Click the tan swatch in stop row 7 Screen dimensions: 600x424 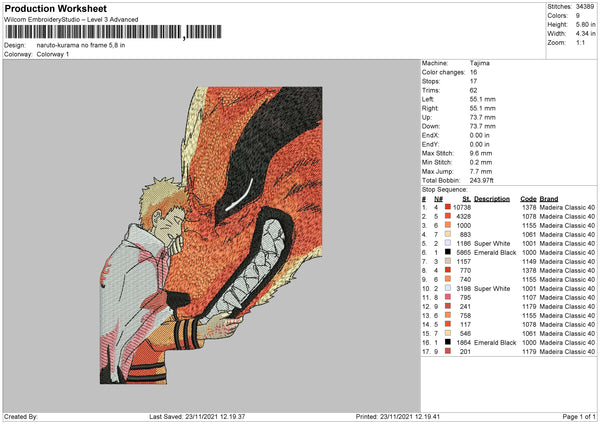click(x=448, y=261)
